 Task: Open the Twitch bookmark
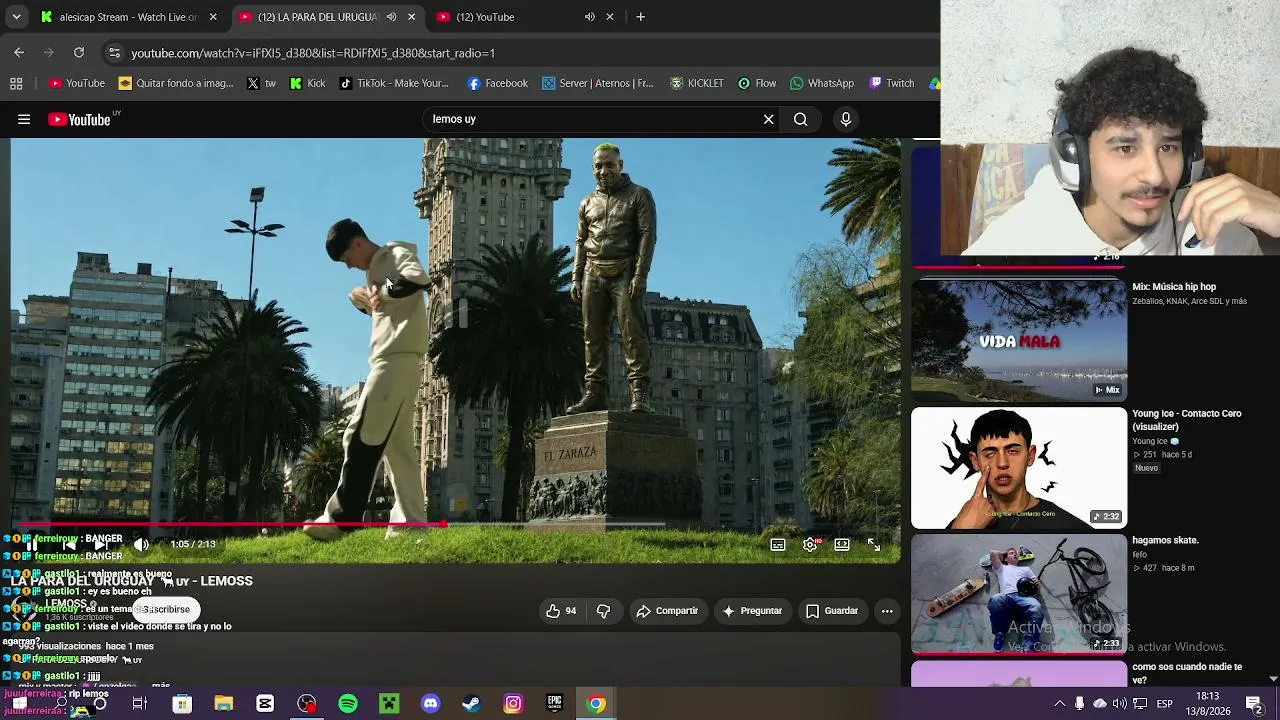tap(892, 84)
